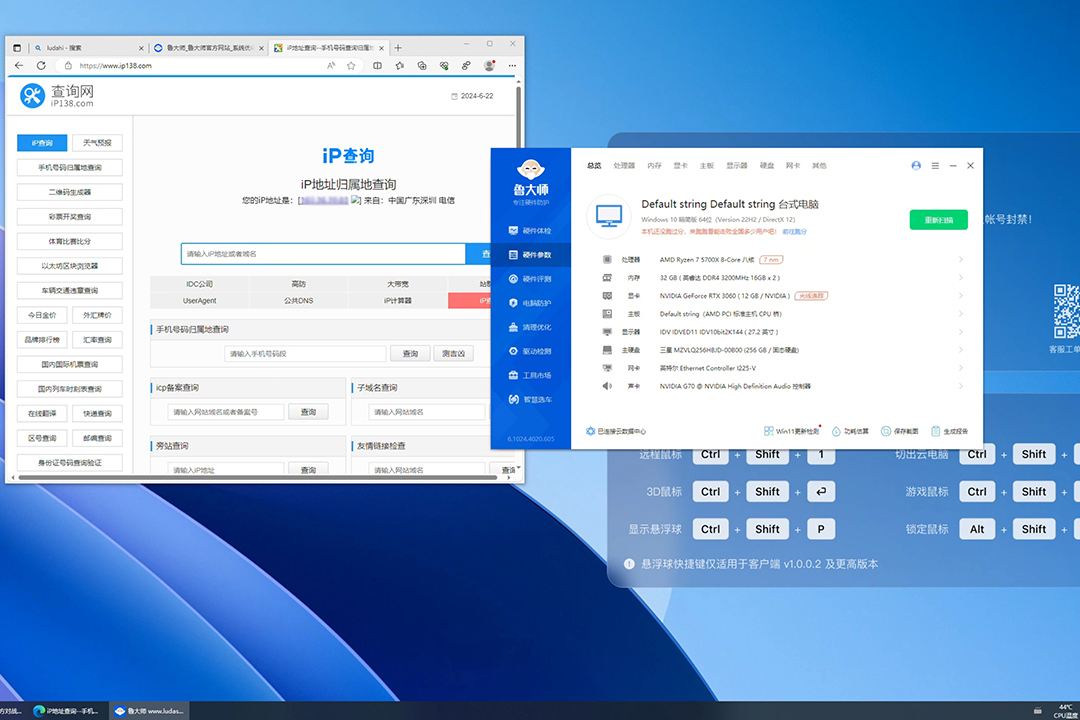The image size is (1080, 720).
Task: Click the read aloud icon in Edge address bar
Action: pos(331,65)
